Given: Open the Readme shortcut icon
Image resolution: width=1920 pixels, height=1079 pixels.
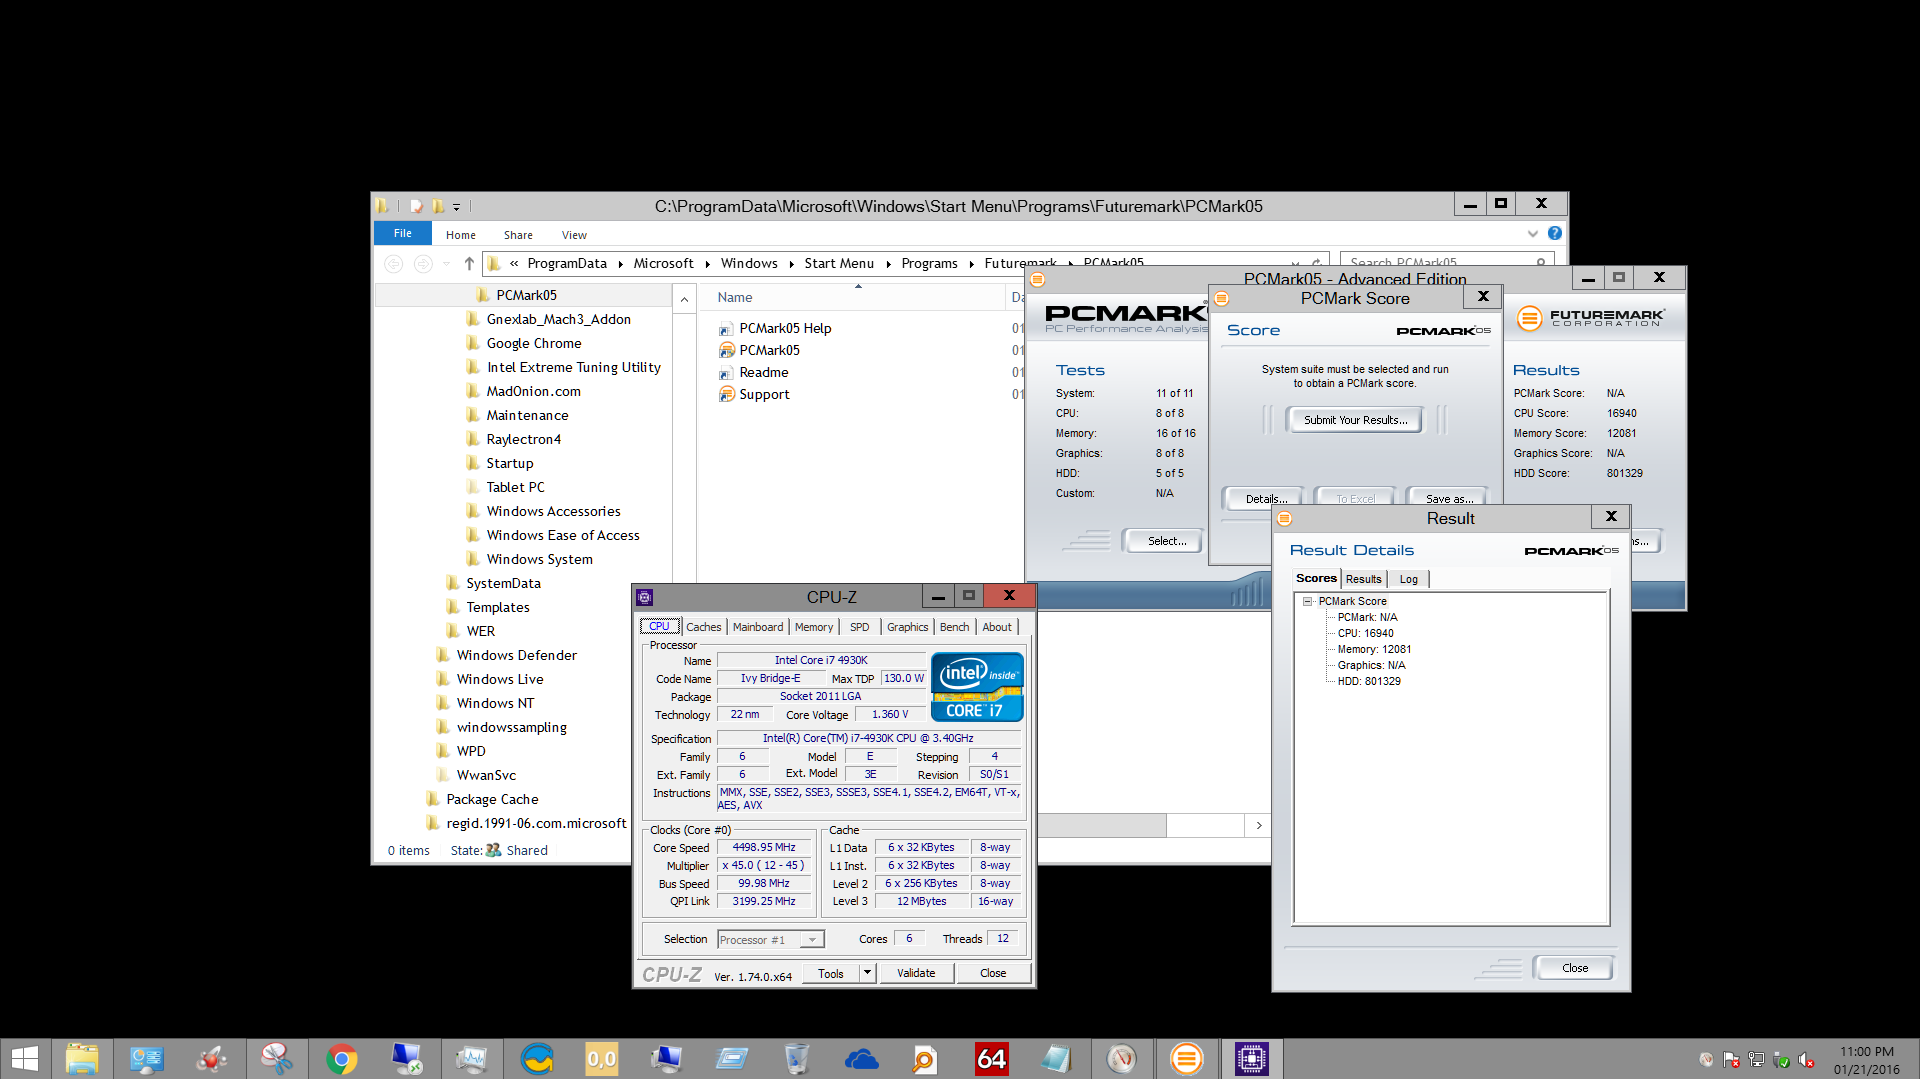Looking at the screenshot, I should click(727, 373).
